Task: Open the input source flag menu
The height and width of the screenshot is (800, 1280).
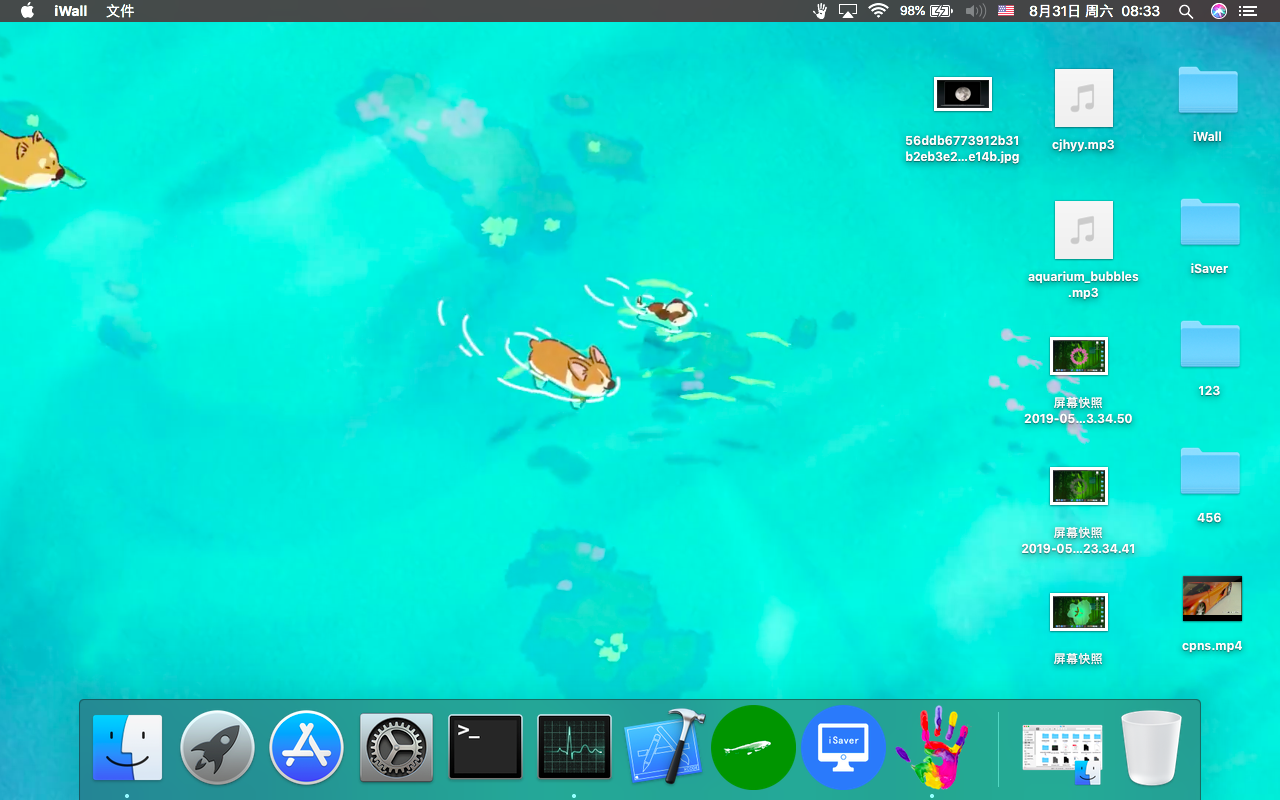Action: pyautogui.click(x=1006, y=11)
